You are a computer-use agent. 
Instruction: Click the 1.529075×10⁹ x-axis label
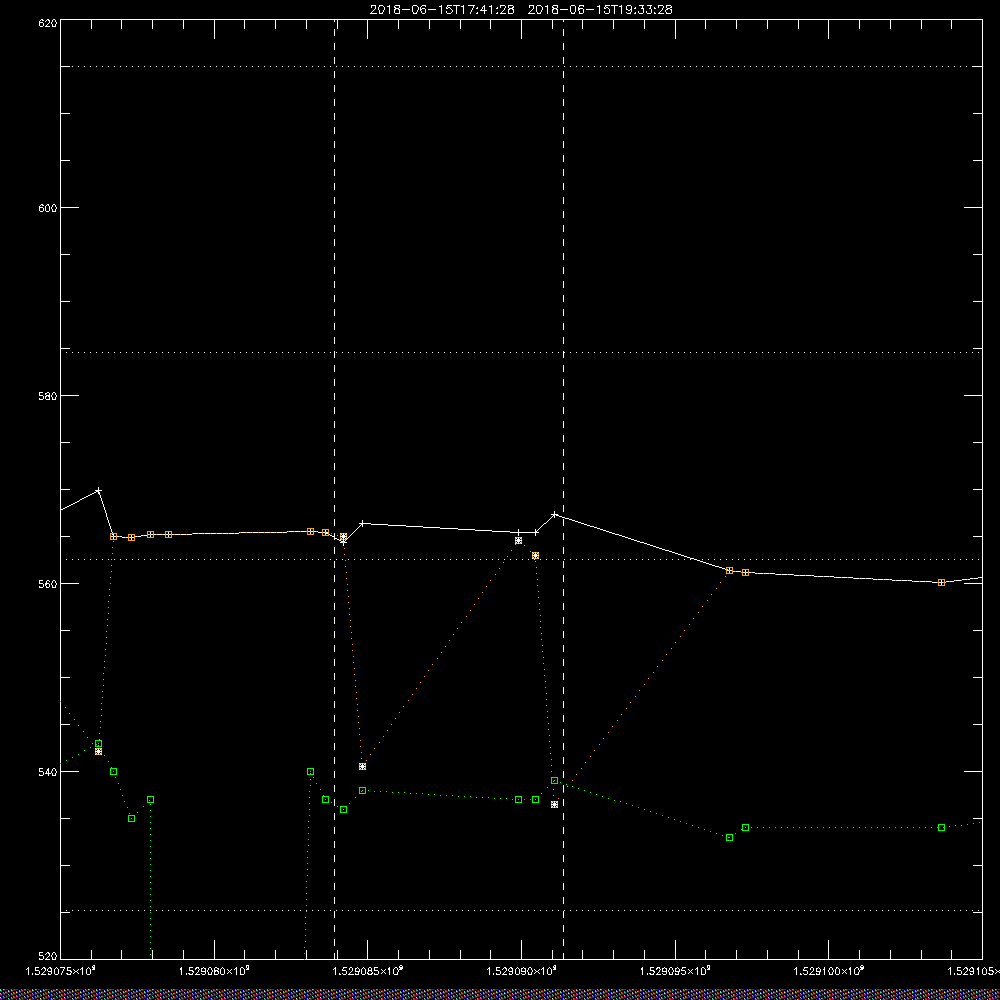[x=61, y=971]
